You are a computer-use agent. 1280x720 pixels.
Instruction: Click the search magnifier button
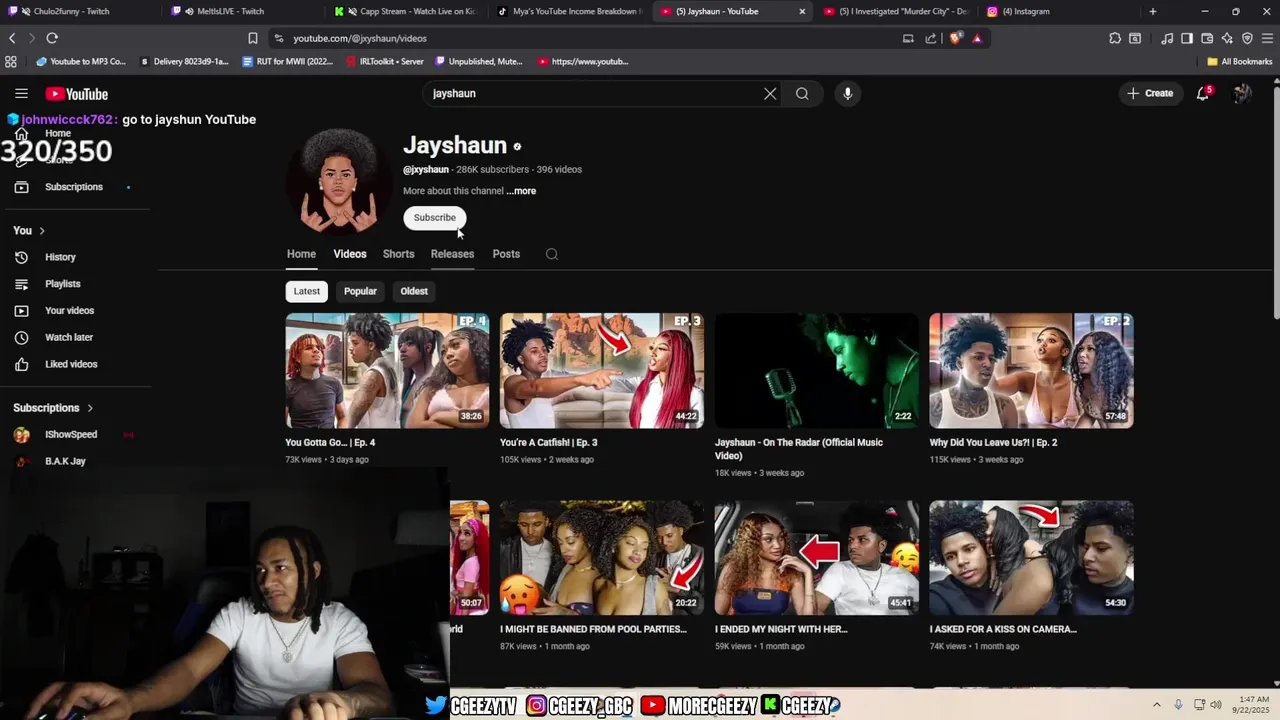point(802,93)
